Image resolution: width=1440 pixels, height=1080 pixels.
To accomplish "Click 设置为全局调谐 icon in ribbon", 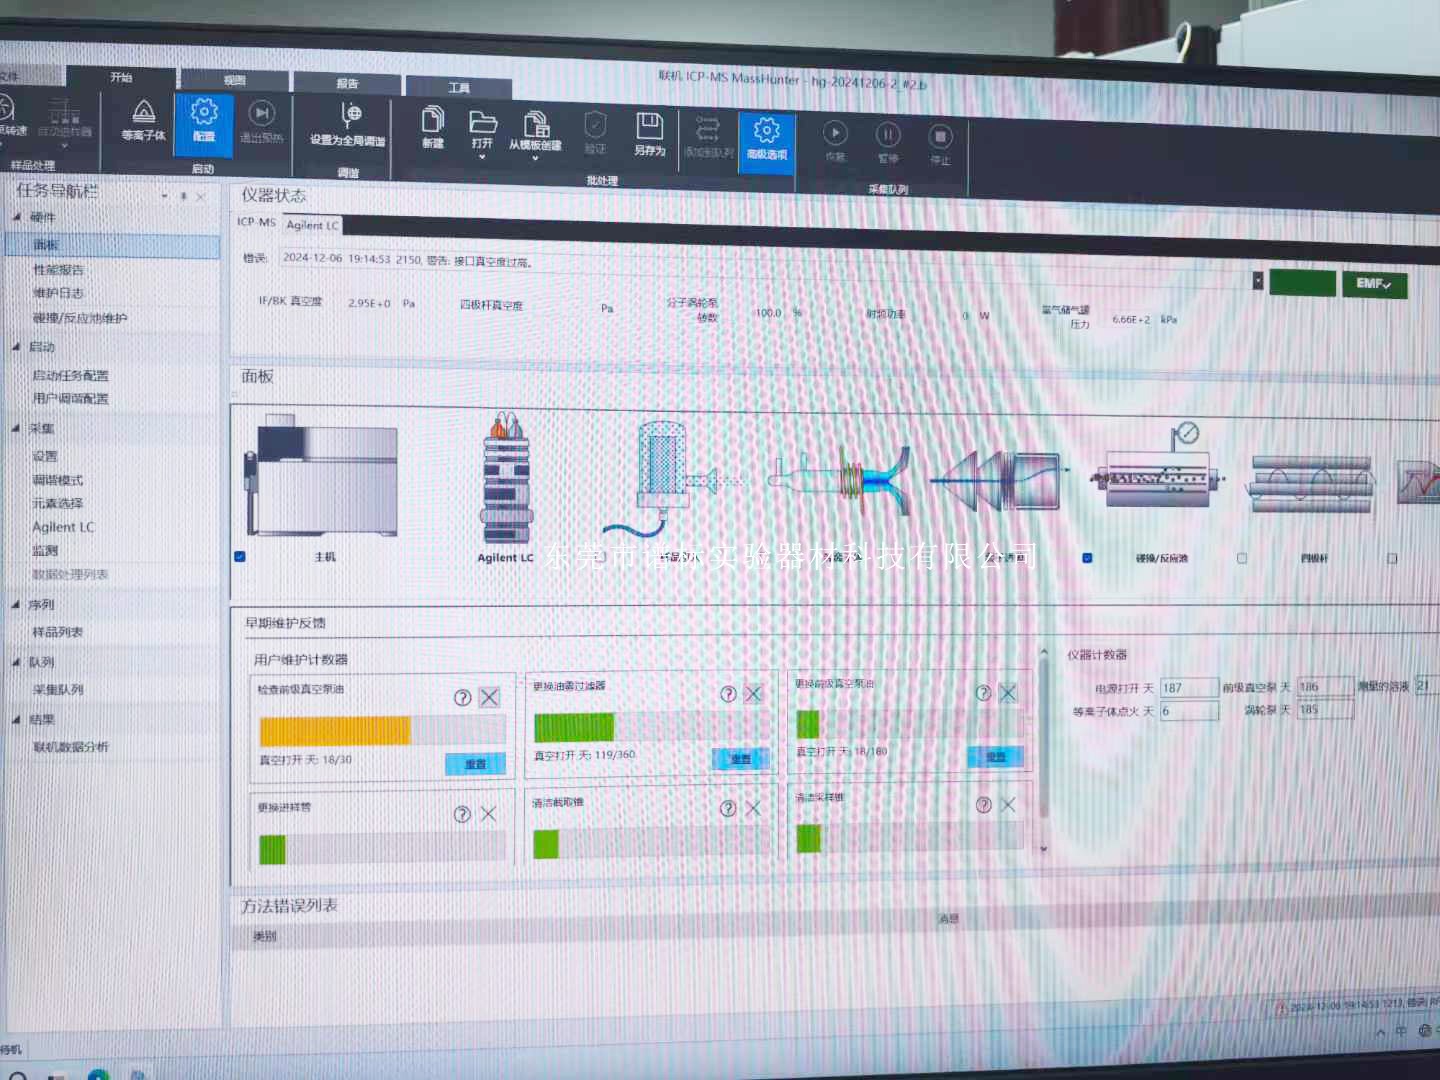I will click(350, 116).
